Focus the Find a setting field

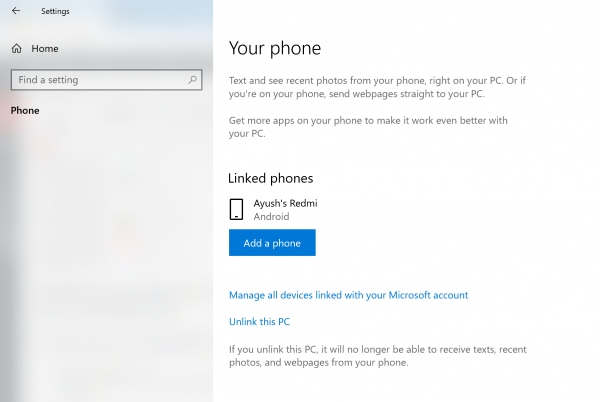[106, 80]
